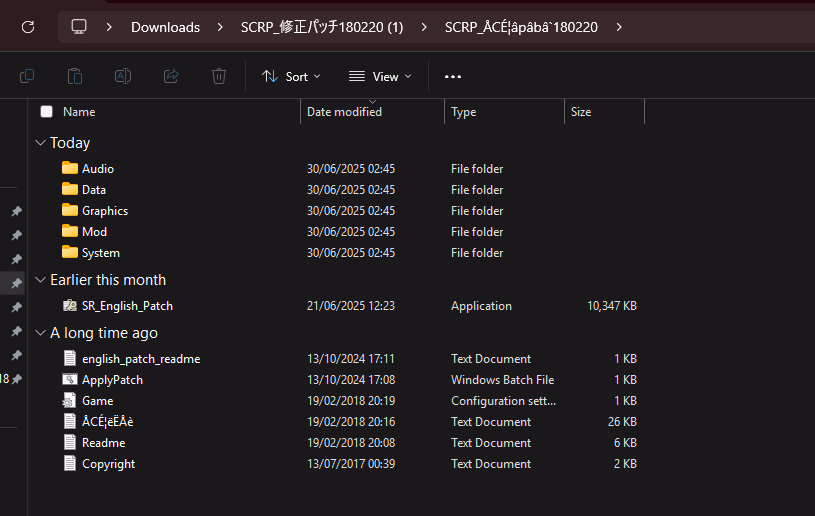Toggle the select-all checkbox beside Name
This screenshot has width=815, height=516.
46,112
